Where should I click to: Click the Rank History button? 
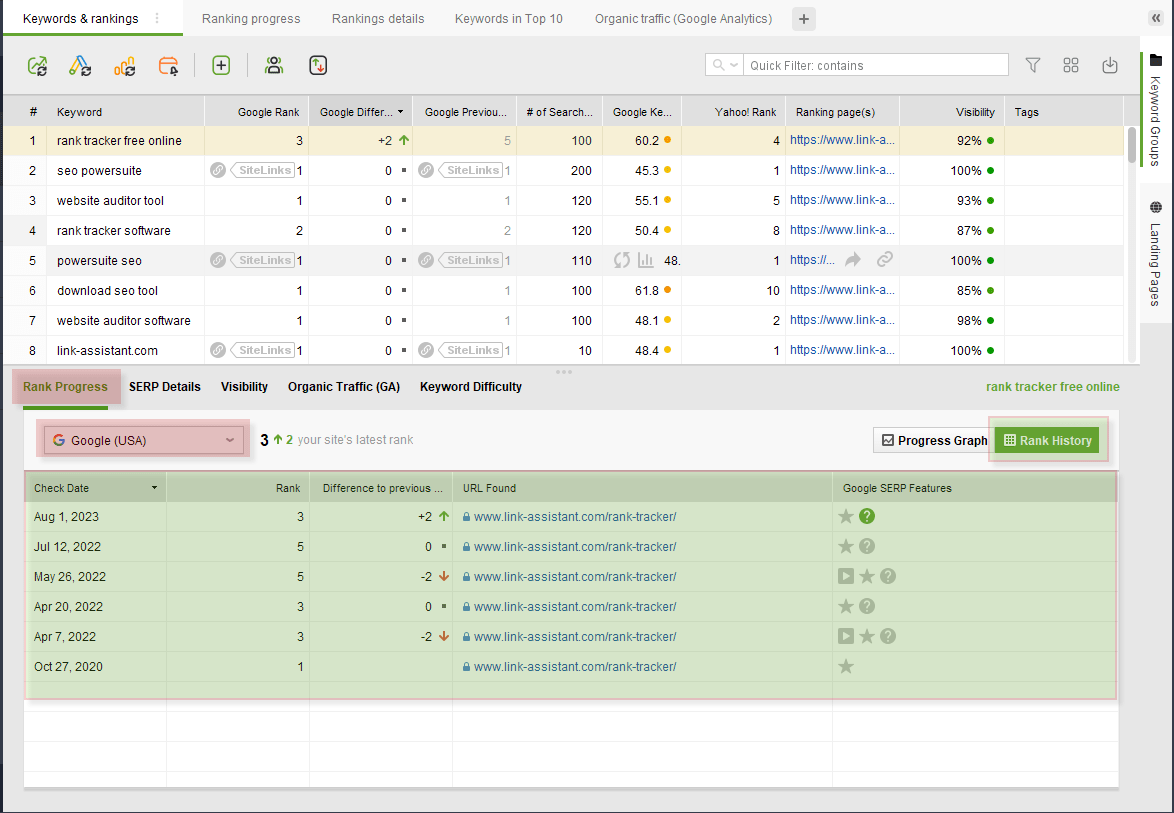coord(1047,440)
